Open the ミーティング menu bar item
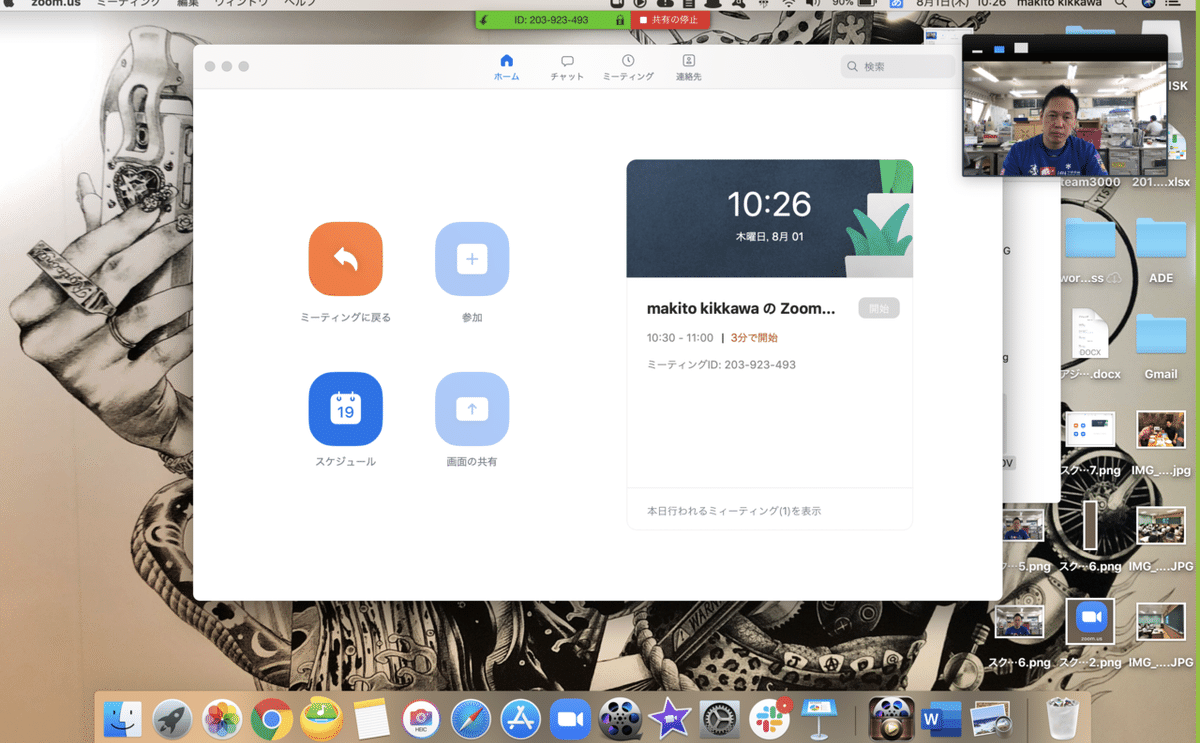The height and width of the screenshot is (743, 1200). [x=128, y=4]
